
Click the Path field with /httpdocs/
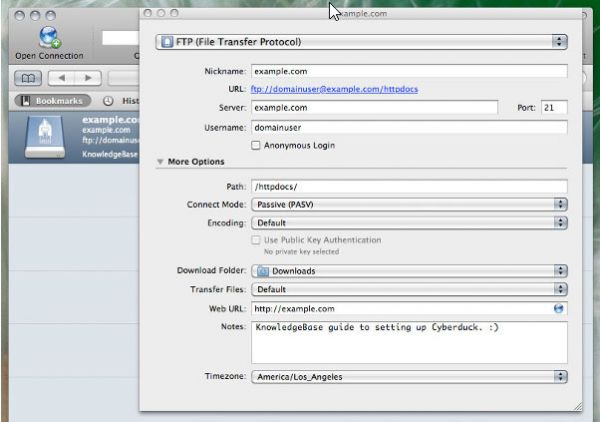pyautogui.click(x=409, y=187)
